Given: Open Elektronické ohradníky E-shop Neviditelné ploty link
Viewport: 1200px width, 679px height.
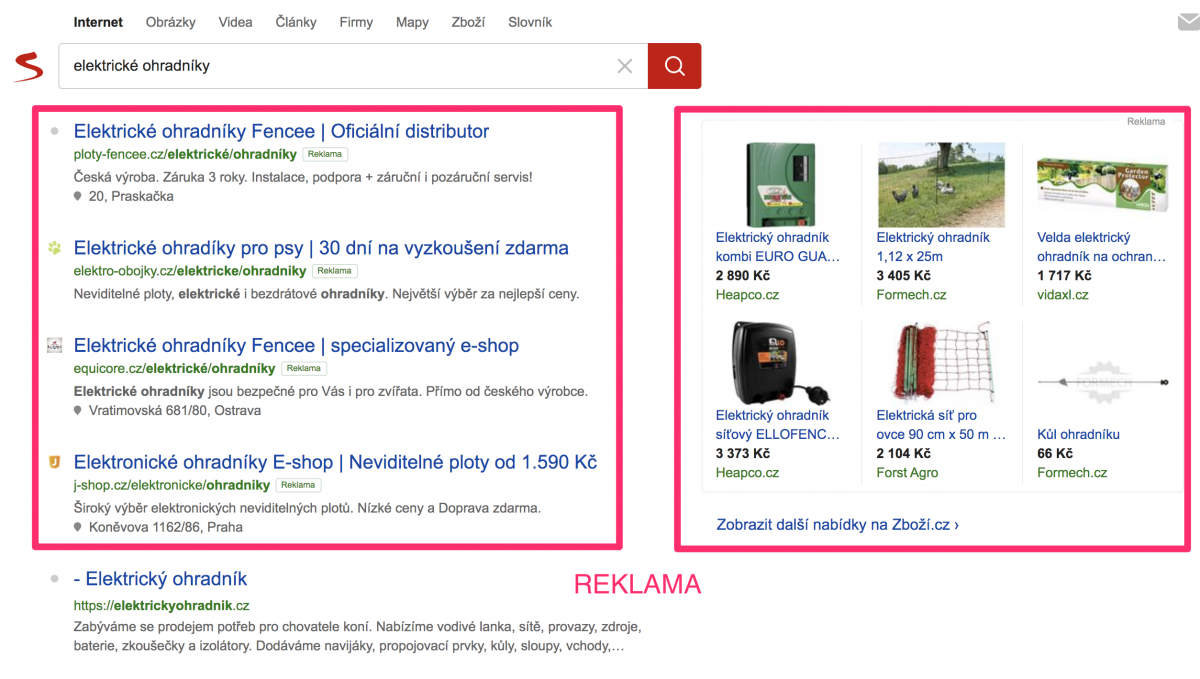Looking at the screenshot, I should pyautogui.click(x=335, y=462).
